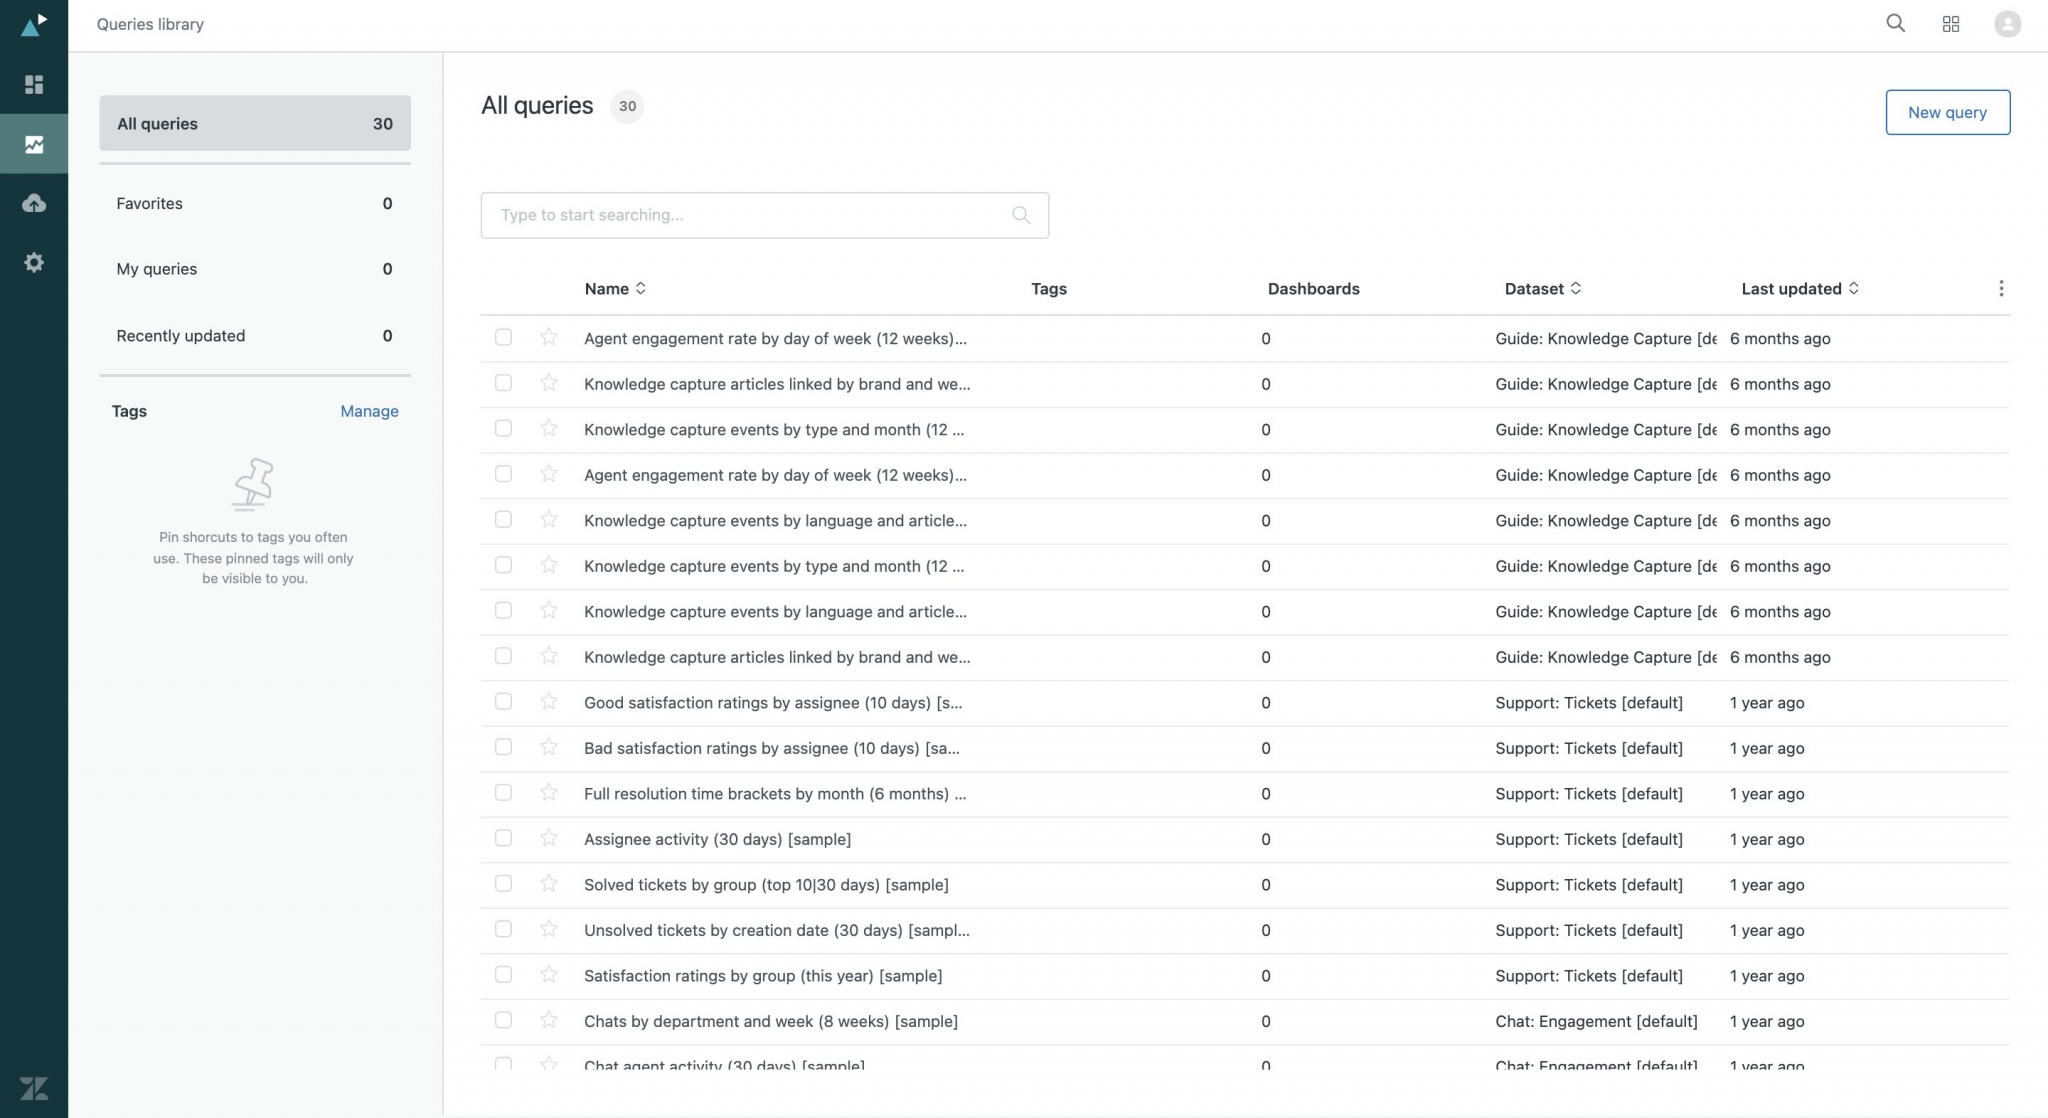This screenshot has width=2048, height=1118.
Task: Click the Explore logo at top left
Action: [x=34, y=24]
